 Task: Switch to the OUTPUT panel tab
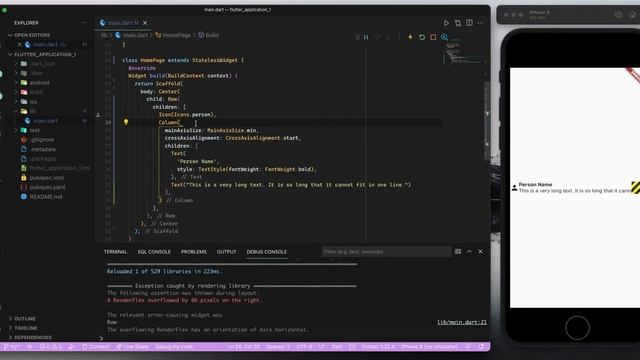click(x=227, y=252)
